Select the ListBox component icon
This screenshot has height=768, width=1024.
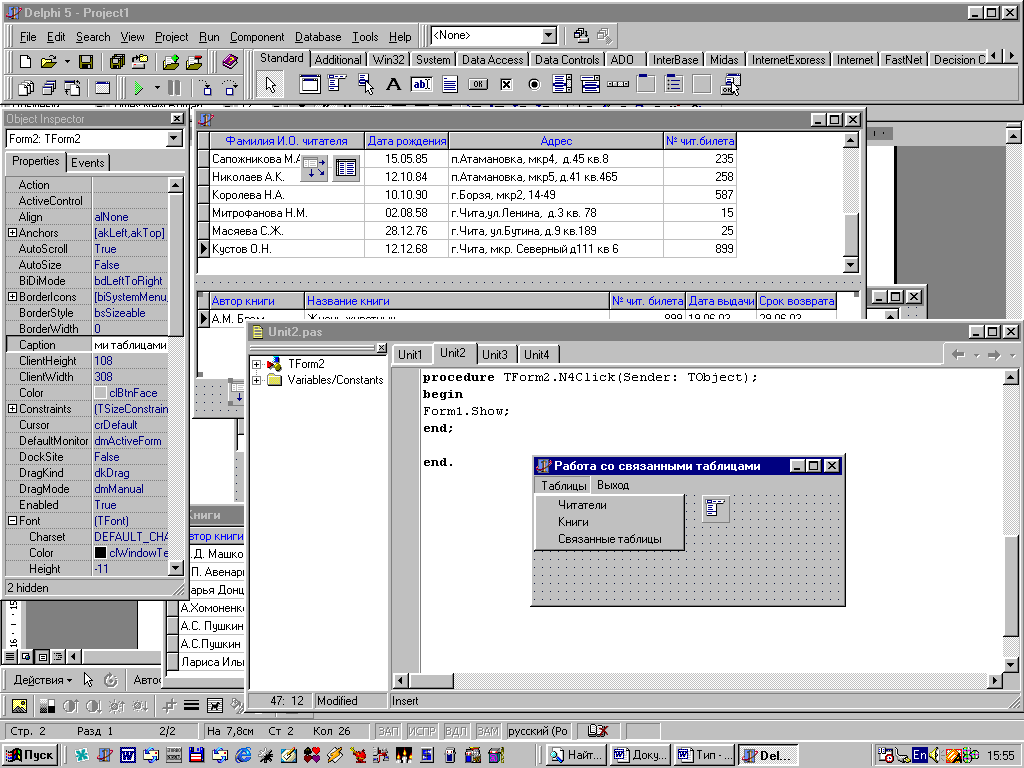pyautogui.click(x=562, y=84)
